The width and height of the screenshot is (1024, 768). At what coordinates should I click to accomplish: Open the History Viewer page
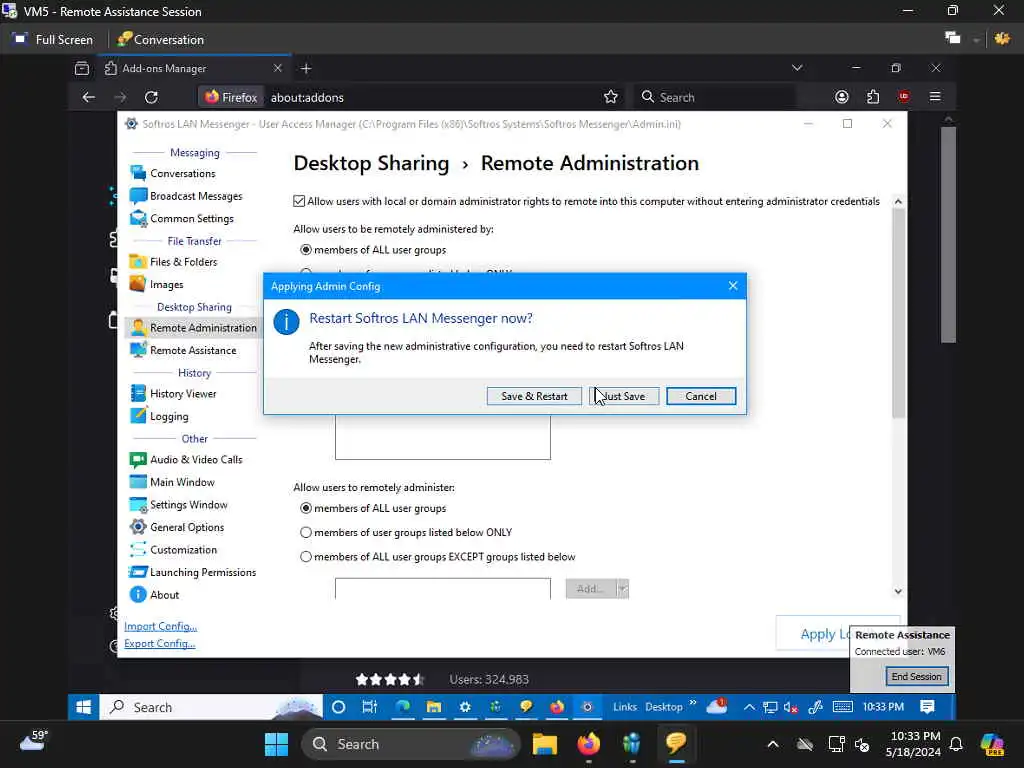(x=173, y=394)
